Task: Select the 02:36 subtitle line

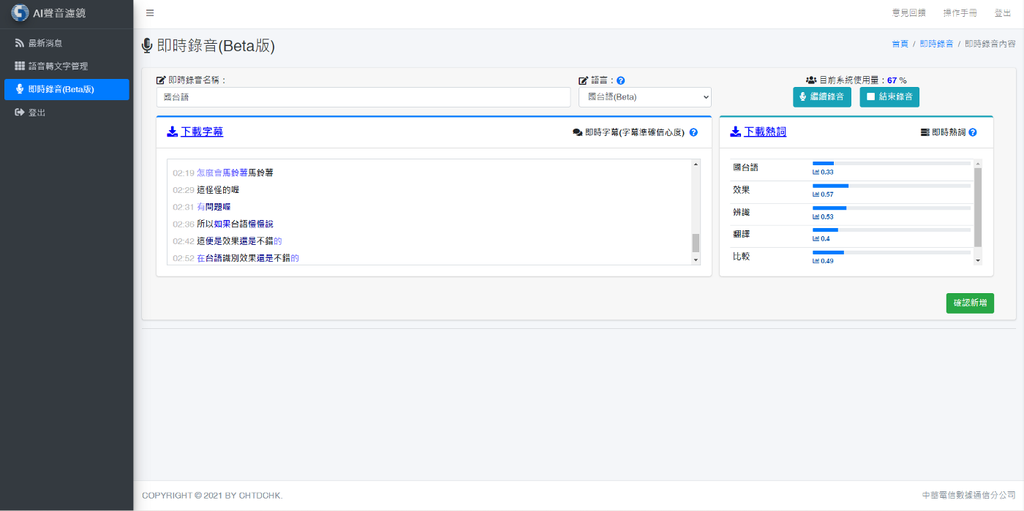Action: coord(223,224)
